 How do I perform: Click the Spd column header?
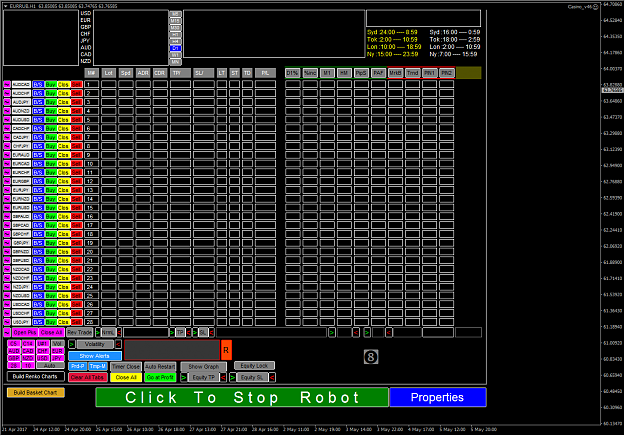[126, 73]
